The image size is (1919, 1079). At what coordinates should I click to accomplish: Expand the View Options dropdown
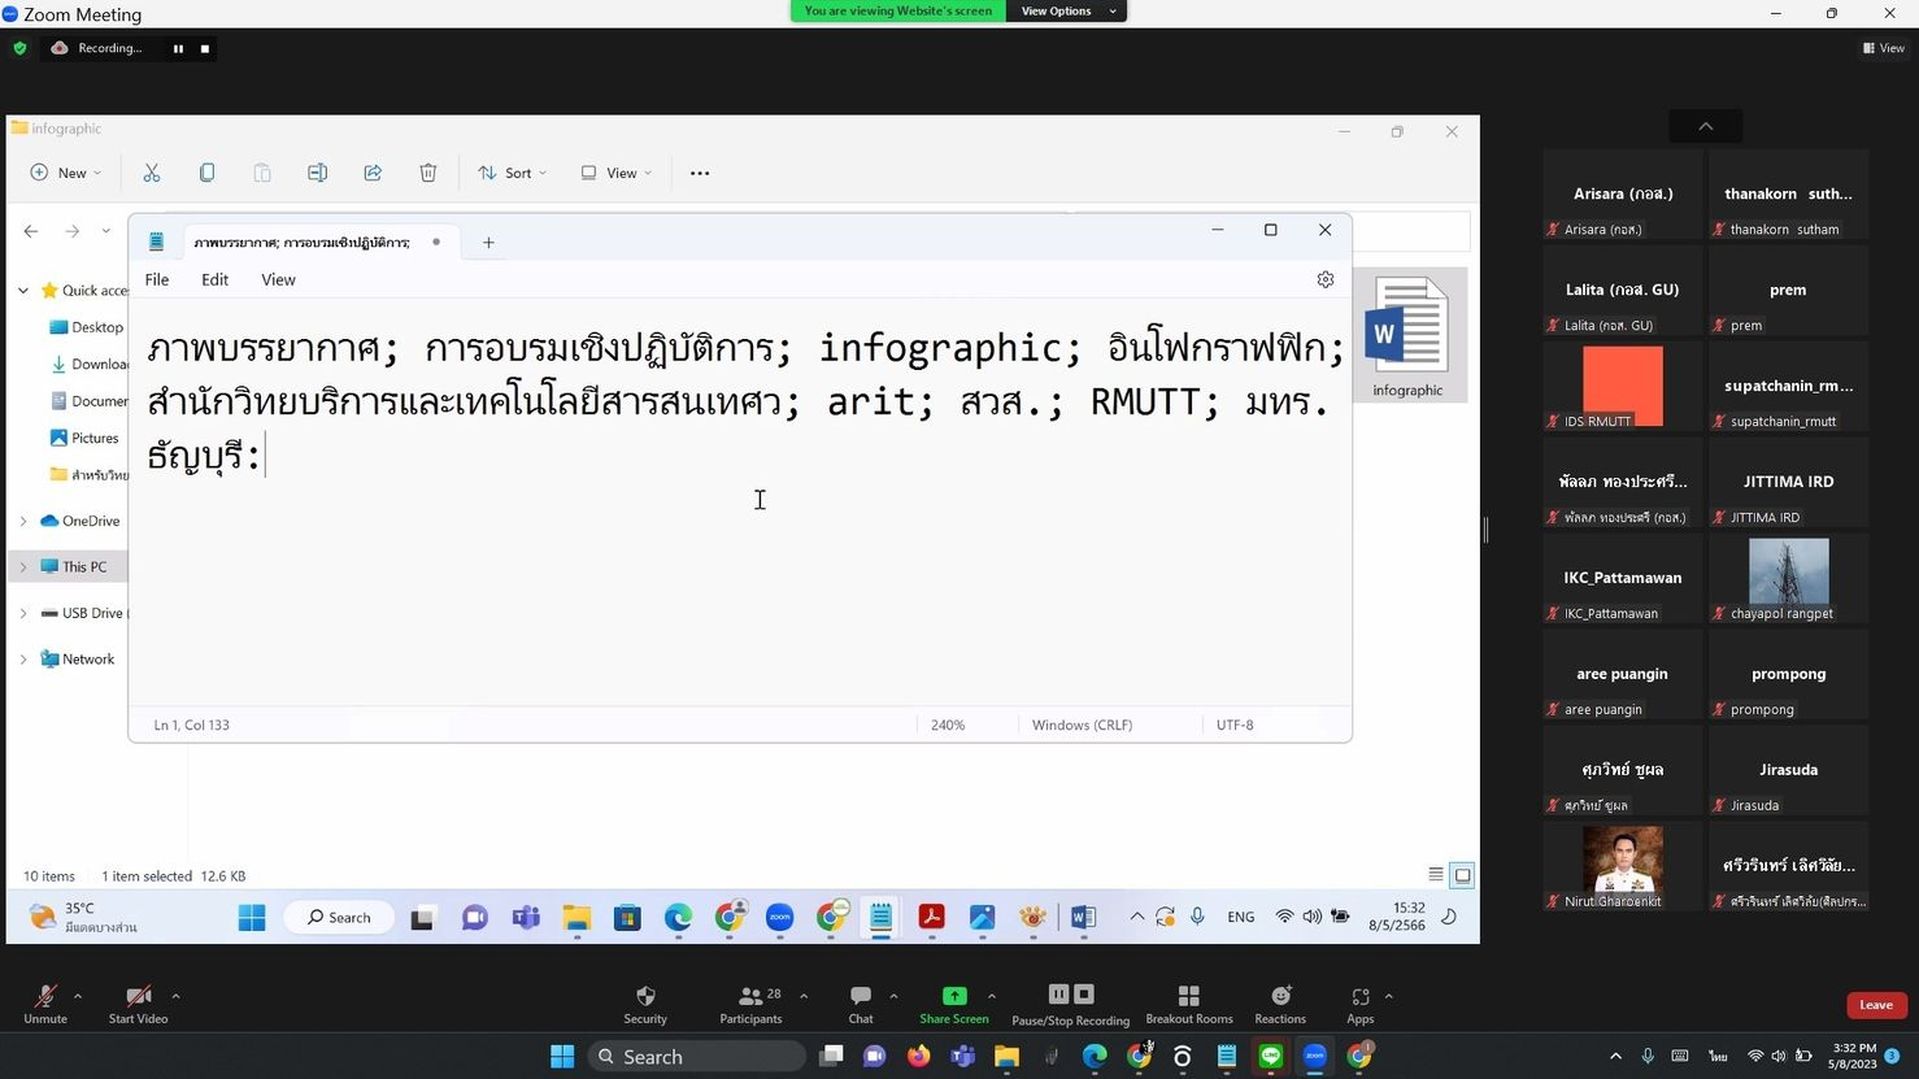1066,11
